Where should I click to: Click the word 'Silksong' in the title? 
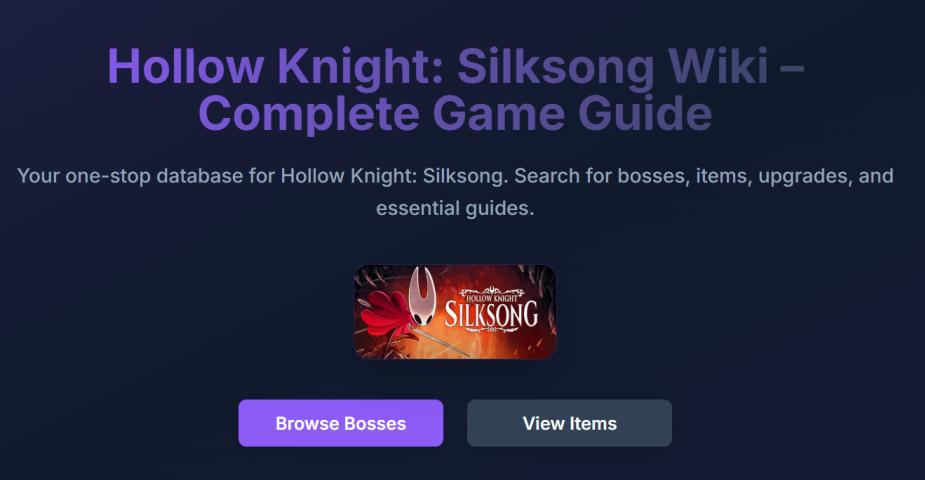556,68
